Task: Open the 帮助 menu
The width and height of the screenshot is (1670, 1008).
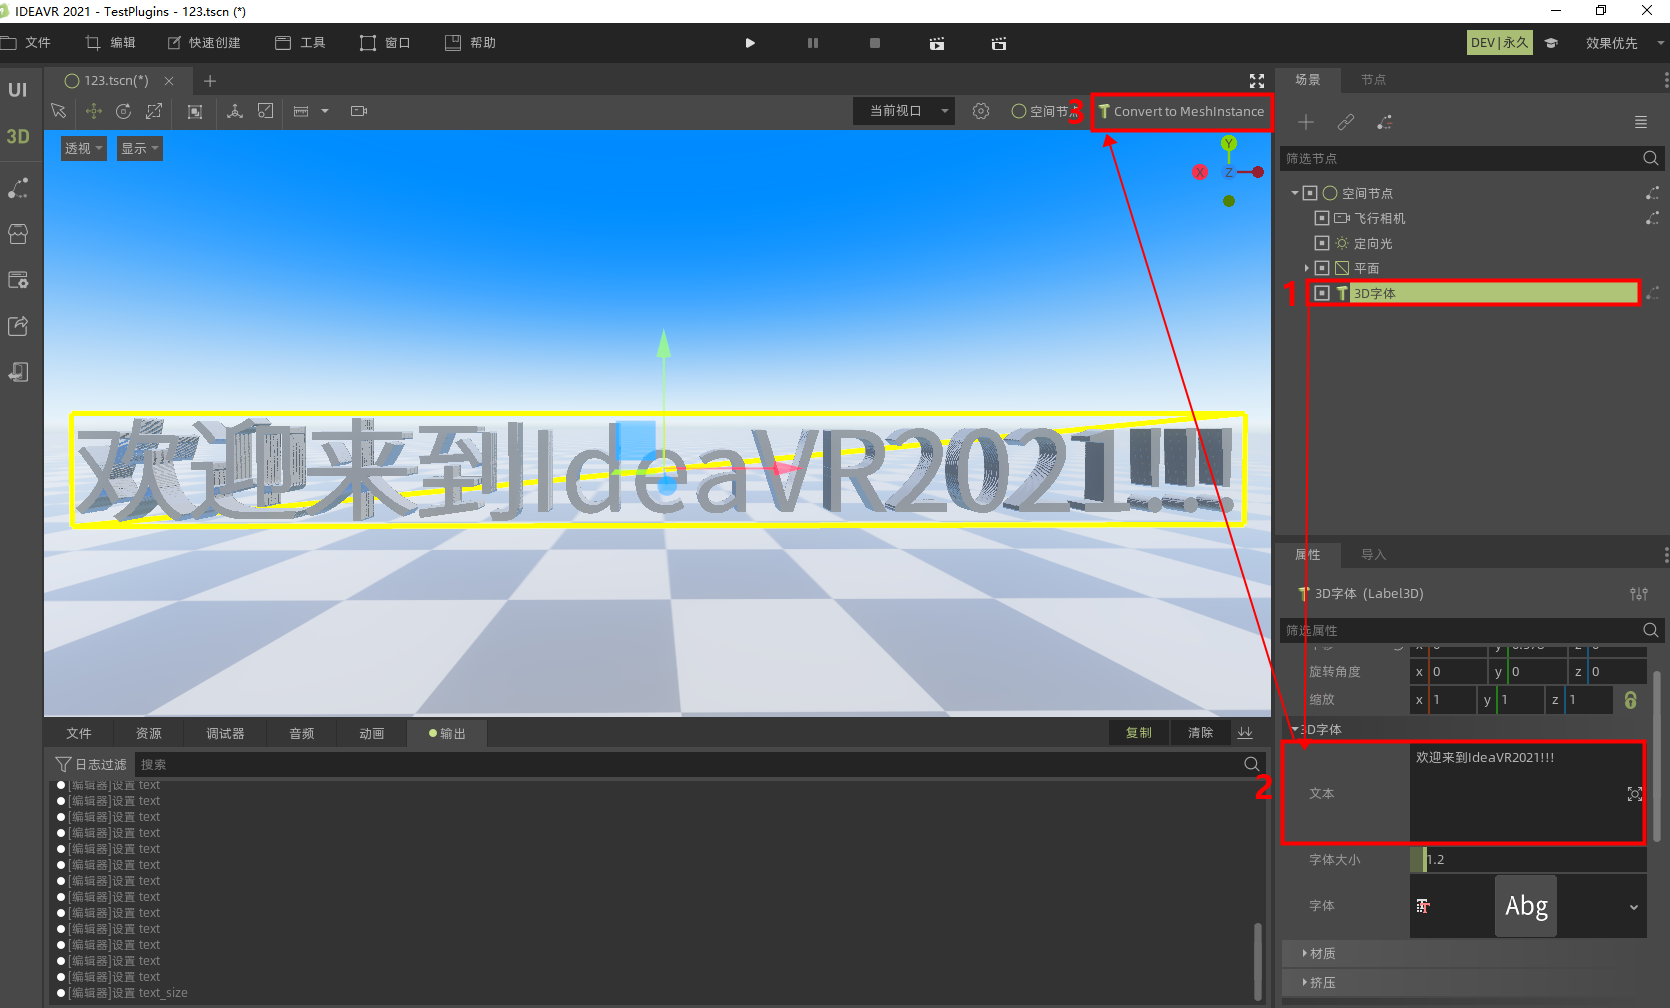Action: pos(471,43)
